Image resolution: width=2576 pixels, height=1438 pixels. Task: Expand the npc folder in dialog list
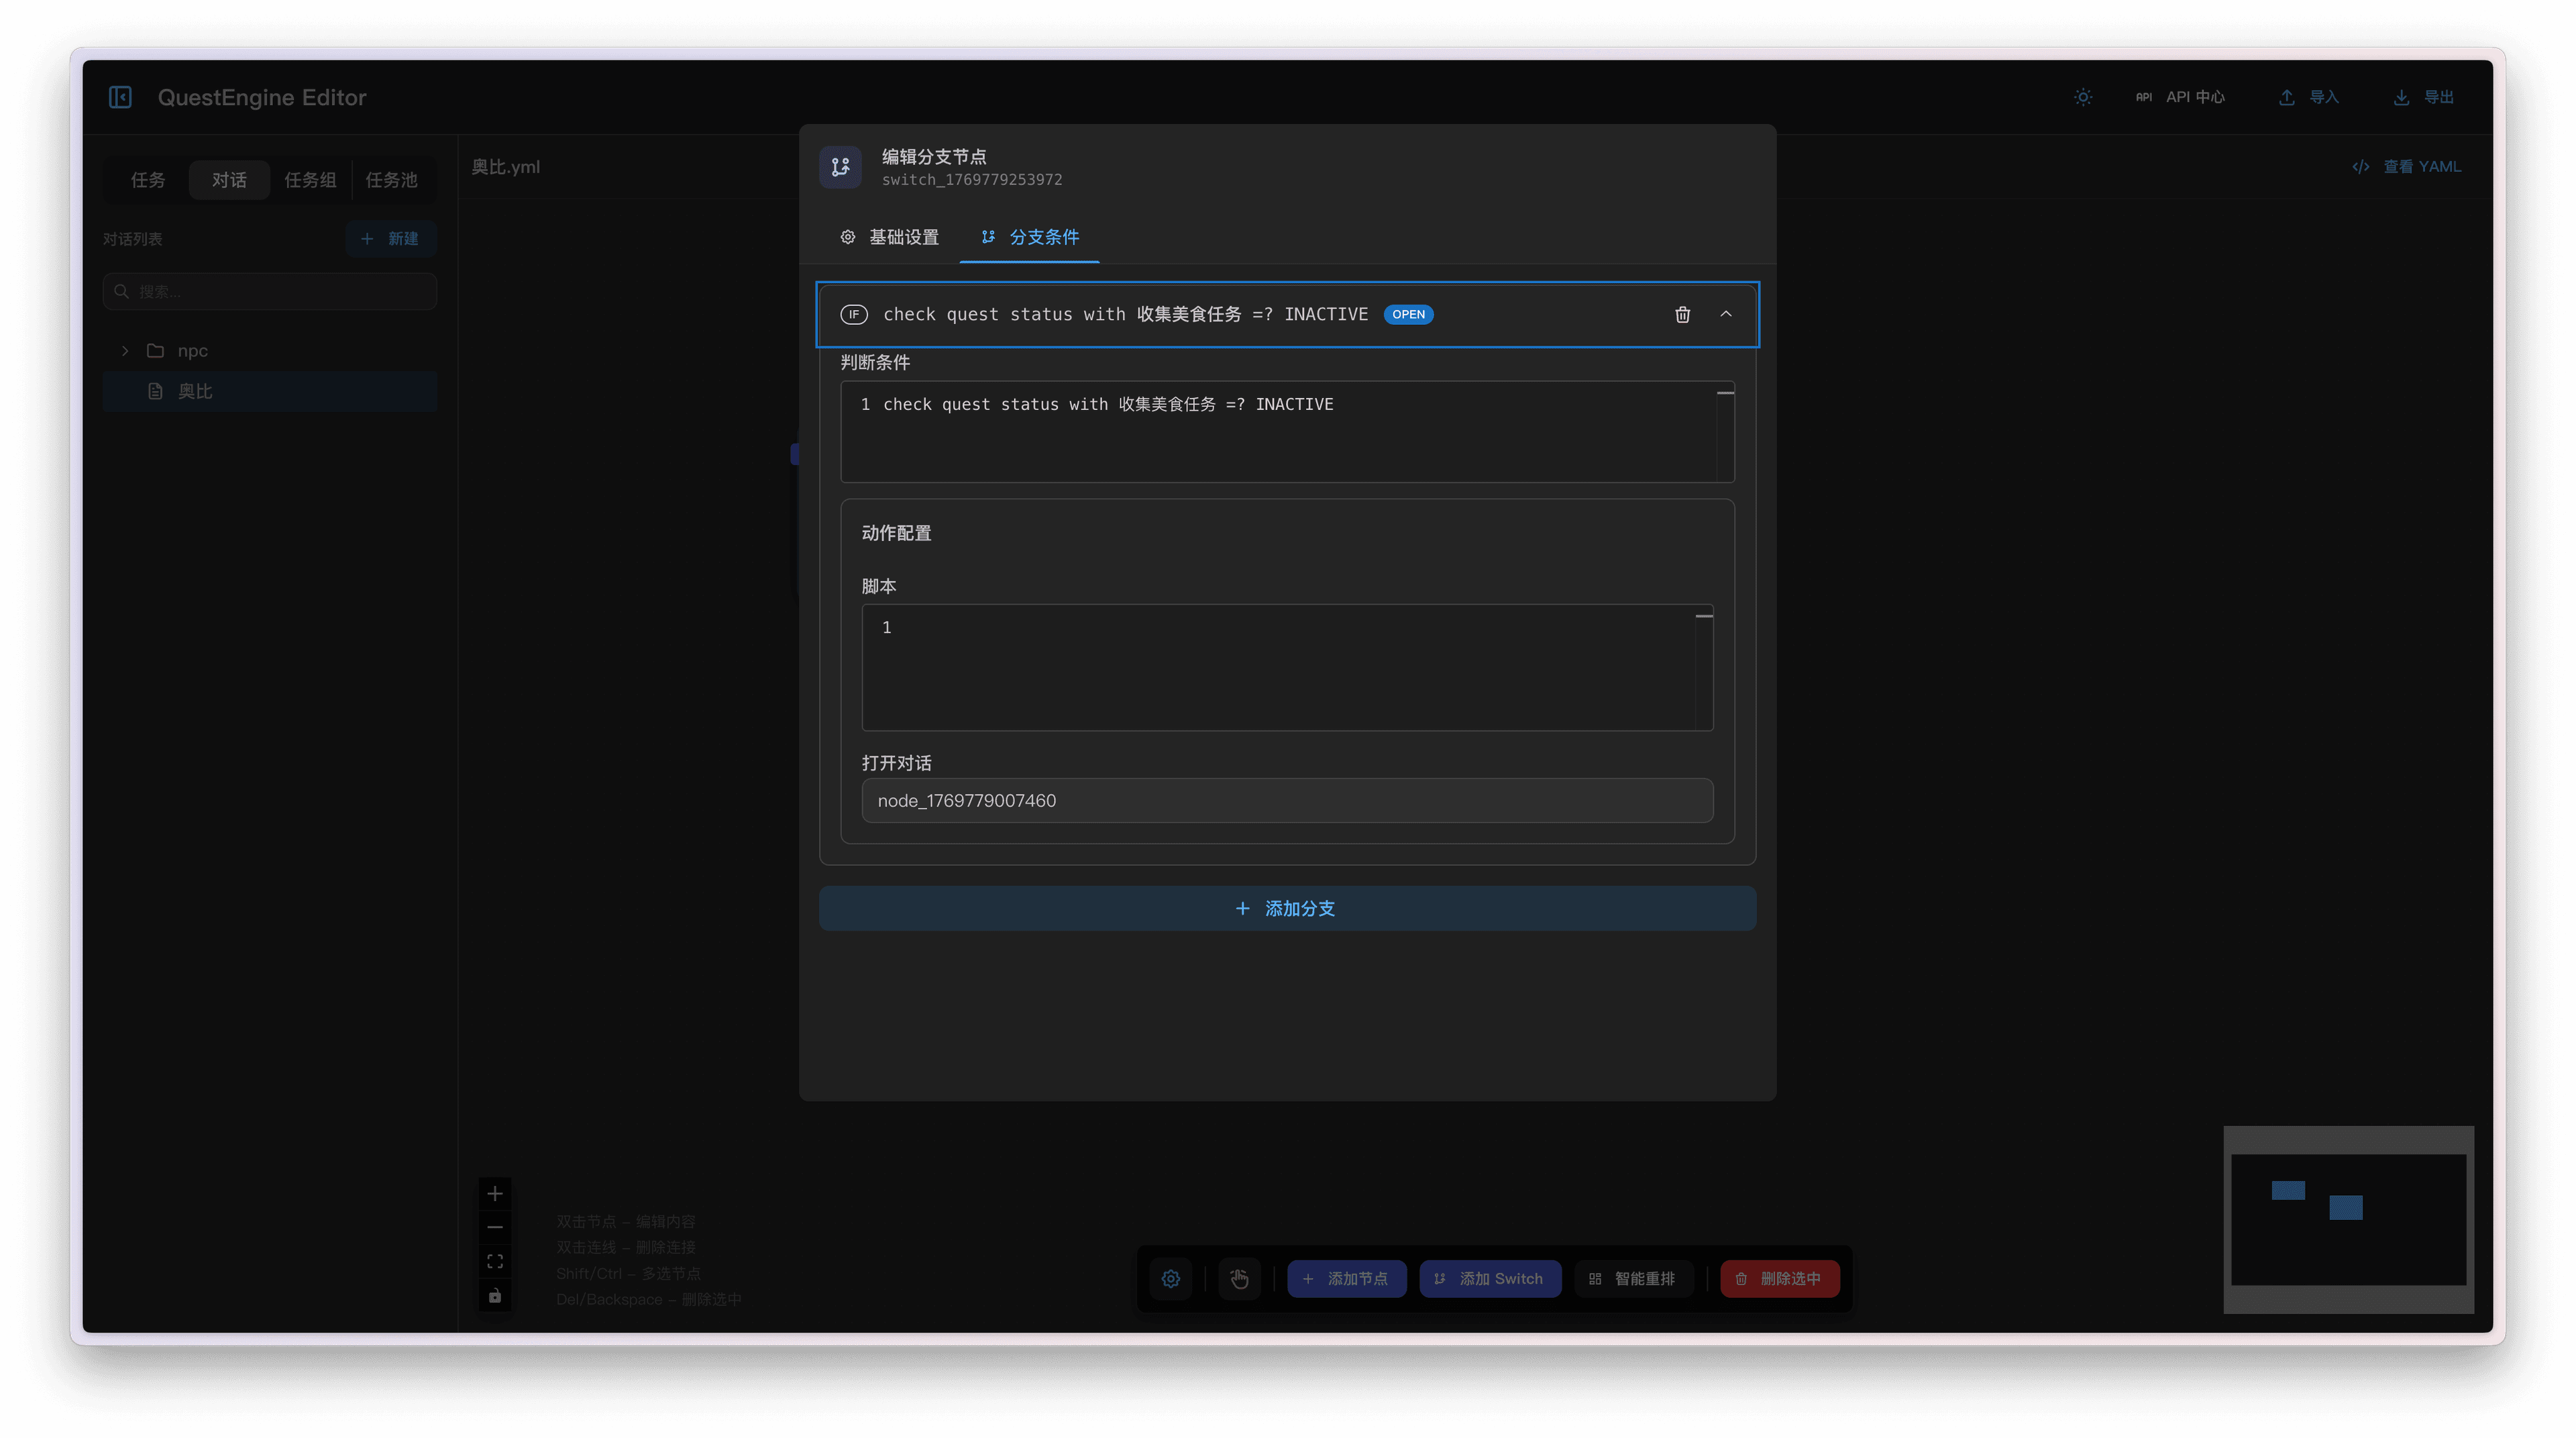[x=125, y=350]
